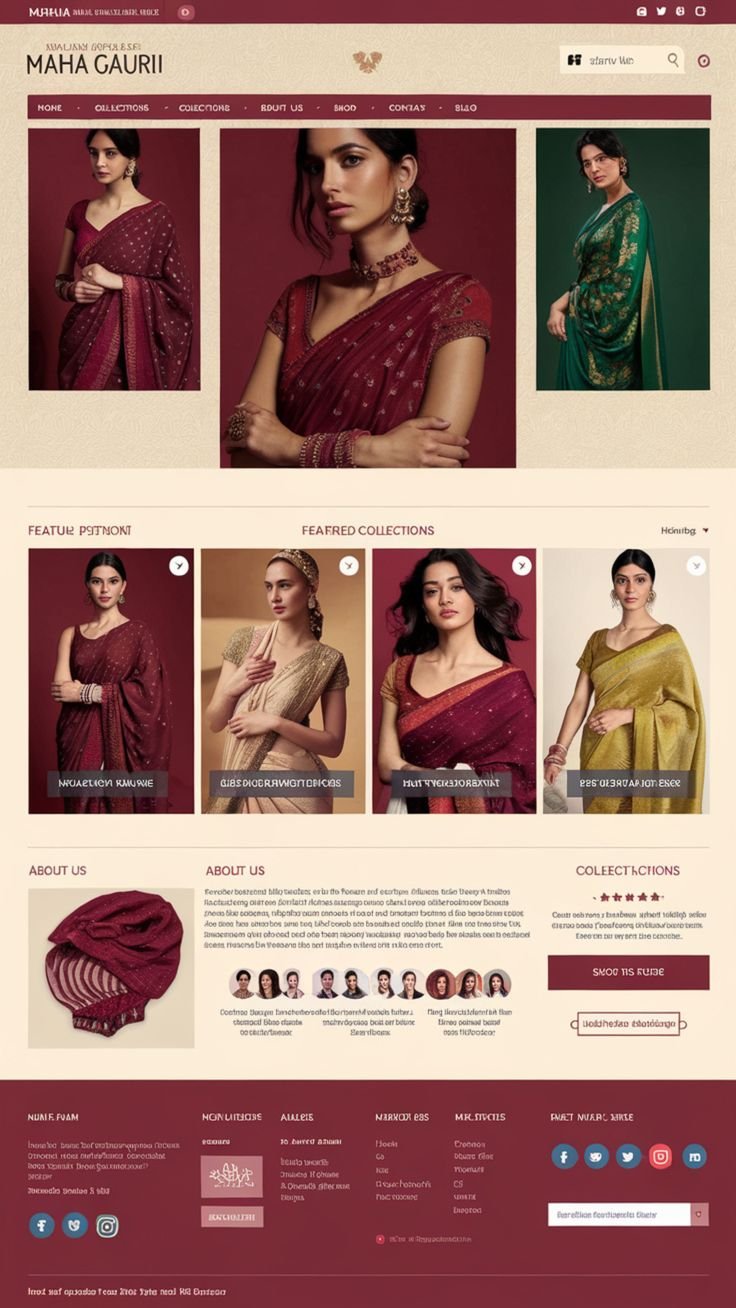Screen dimensions: 736x1308
Task: Expand the round dropdown in top maroon bar
Action: click(x=185, y=12)
